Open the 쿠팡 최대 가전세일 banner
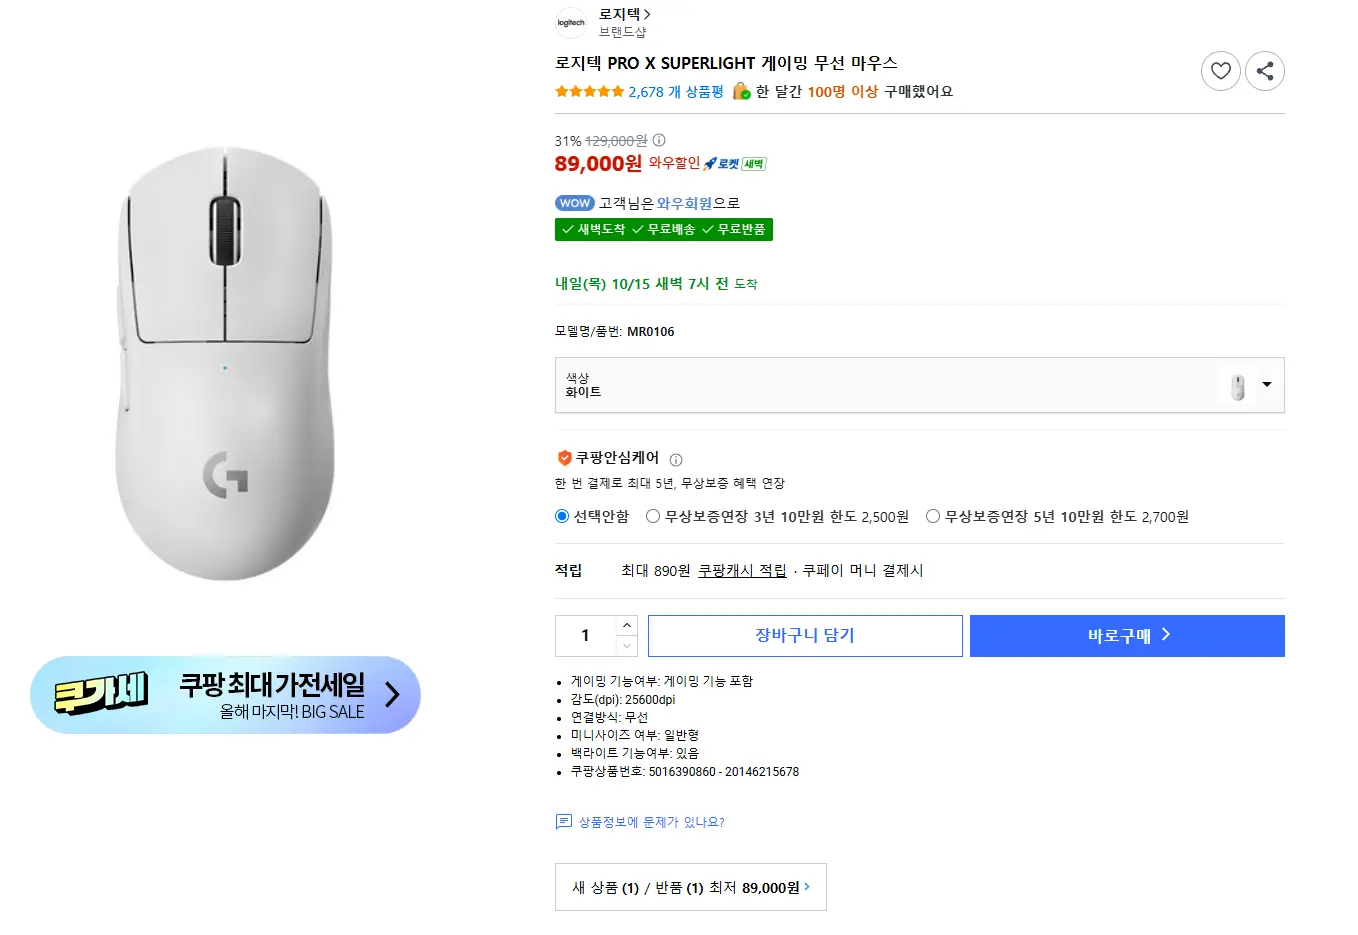Screen dimensions: 1358x935 click(x=225, y=695)
